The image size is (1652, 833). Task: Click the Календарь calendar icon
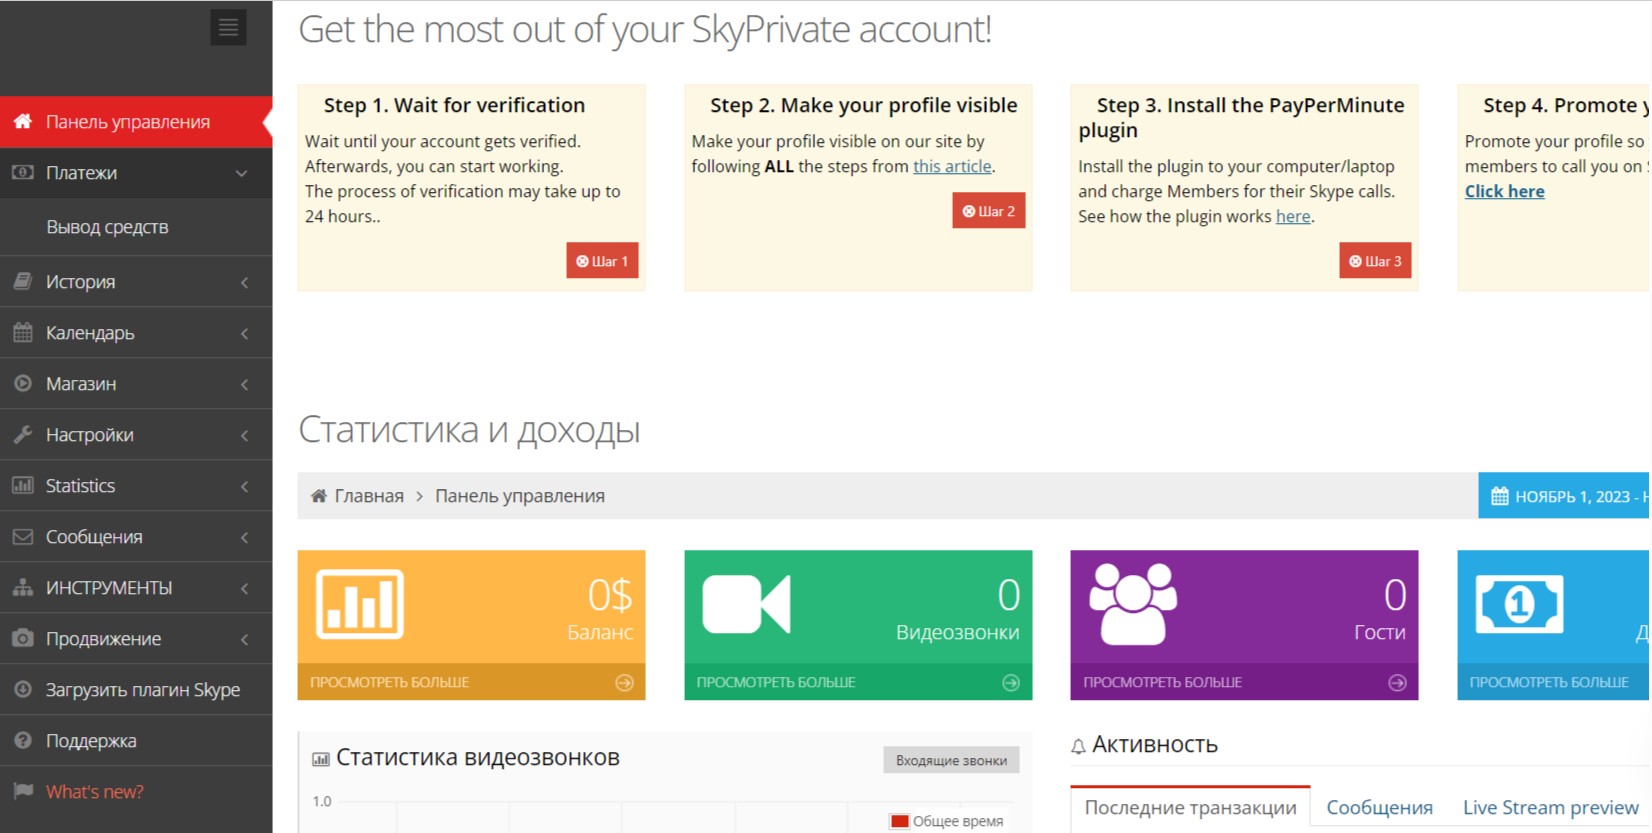pos(23,332)
